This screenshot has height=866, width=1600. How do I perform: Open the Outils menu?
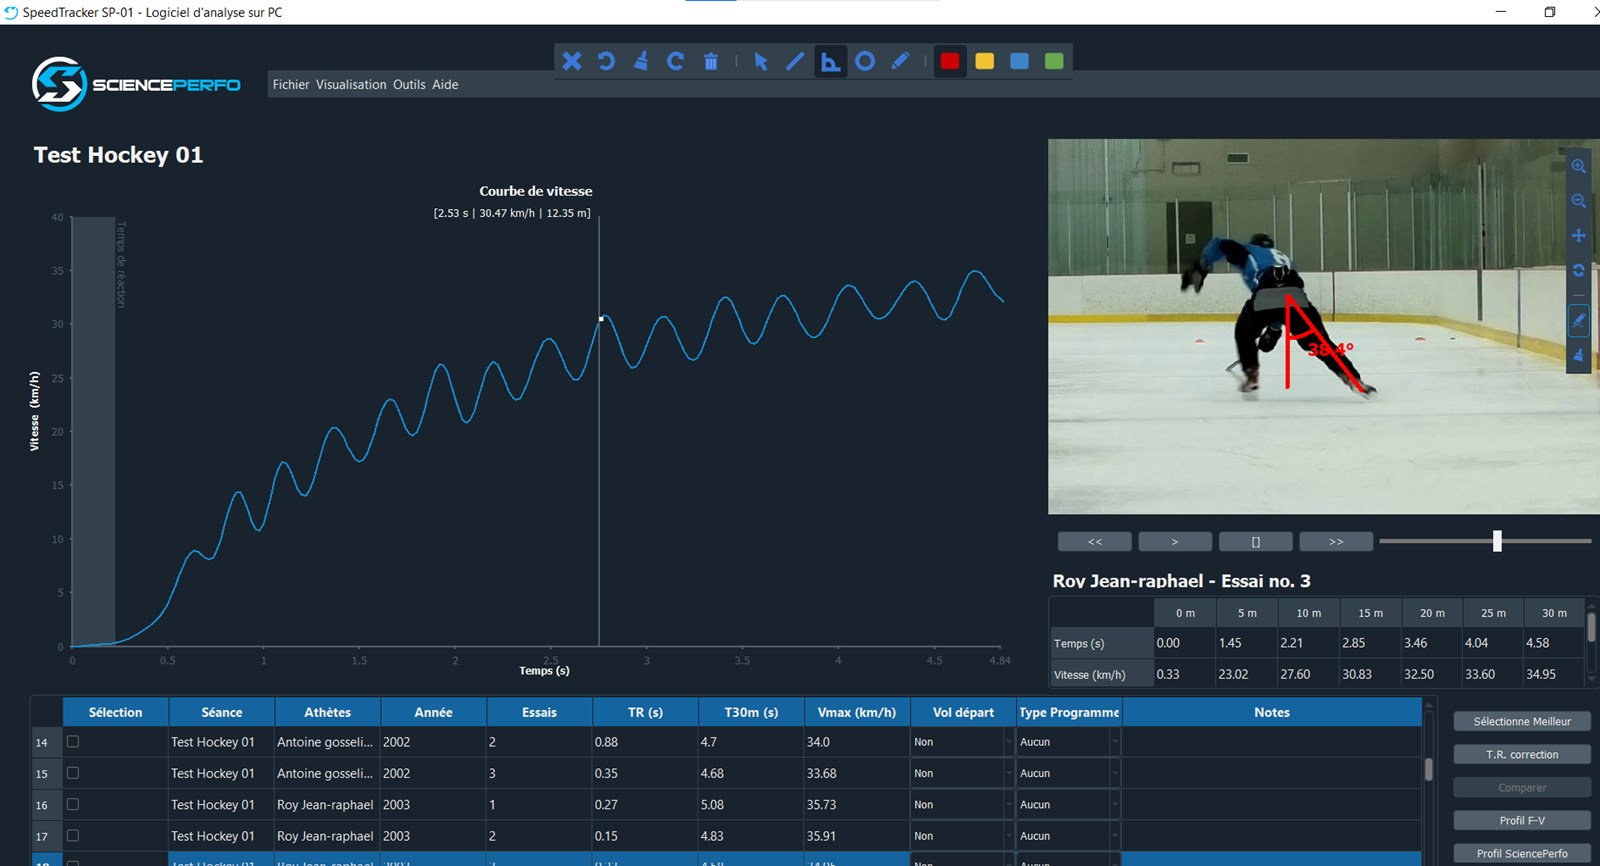(409, 85)
